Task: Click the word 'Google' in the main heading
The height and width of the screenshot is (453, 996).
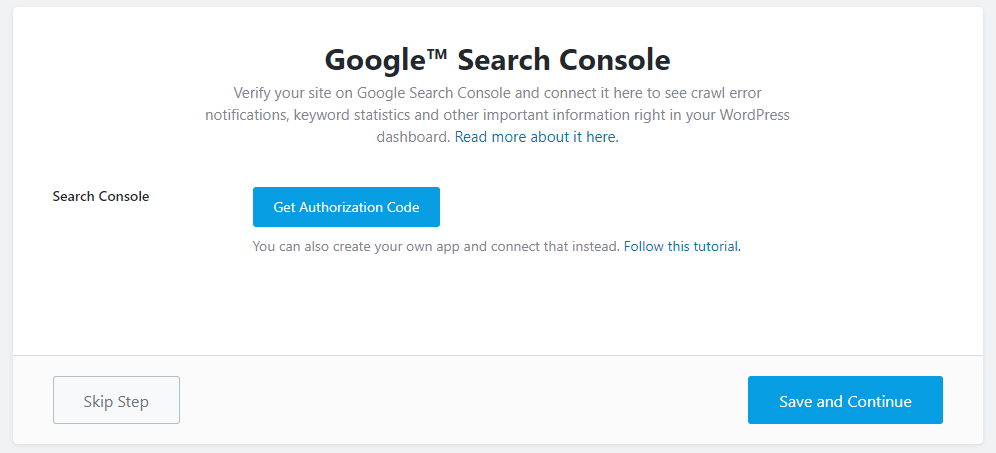Action: click(x=373, y=60)
